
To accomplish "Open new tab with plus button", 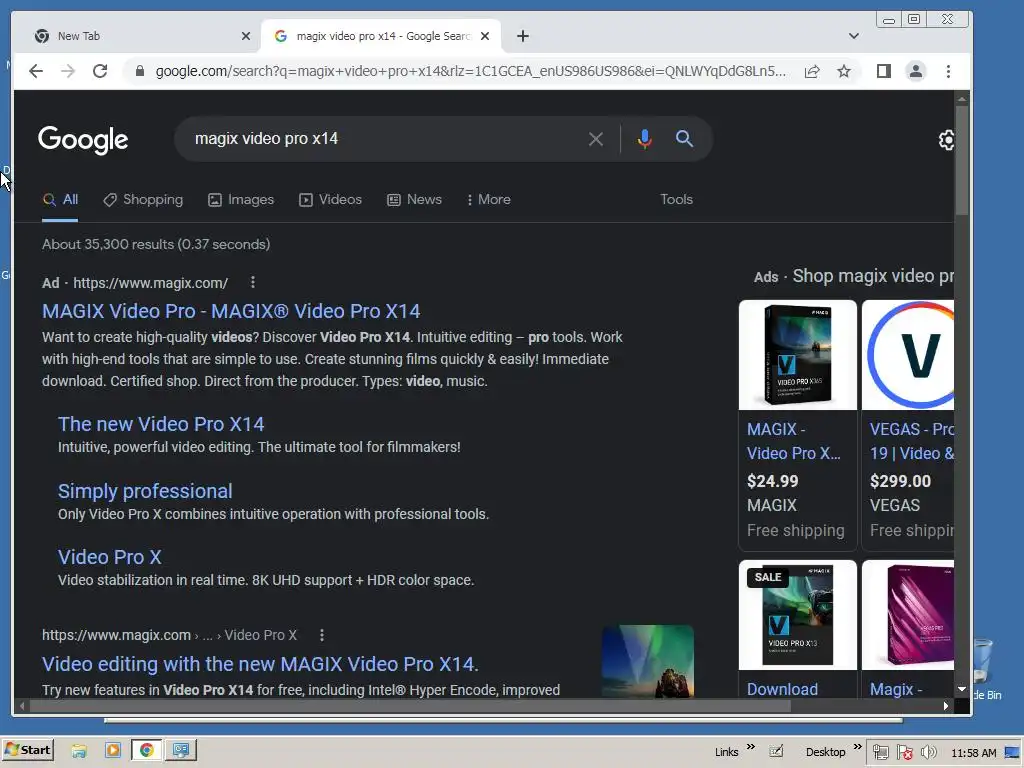I will pos(522,36).
